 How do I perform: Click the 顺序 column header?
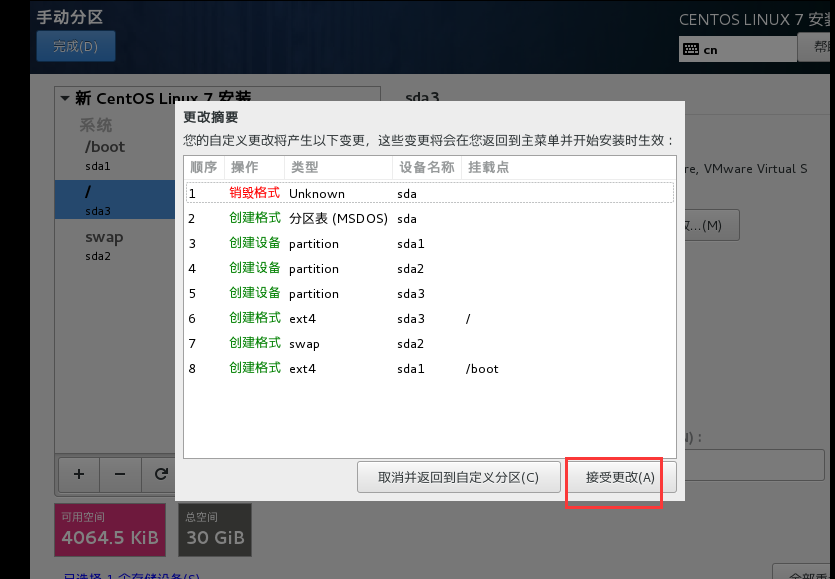[x=204, y=167]
